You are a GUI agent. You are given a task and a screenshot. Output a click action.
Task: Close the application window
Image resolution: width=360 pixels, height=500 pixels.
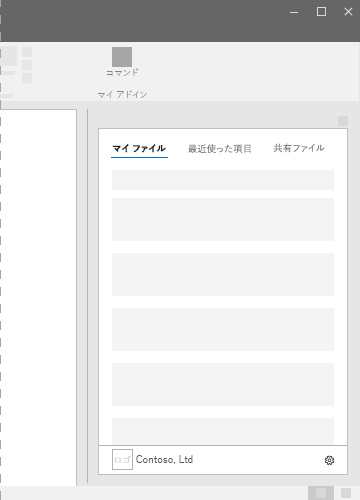coord(348,12)
